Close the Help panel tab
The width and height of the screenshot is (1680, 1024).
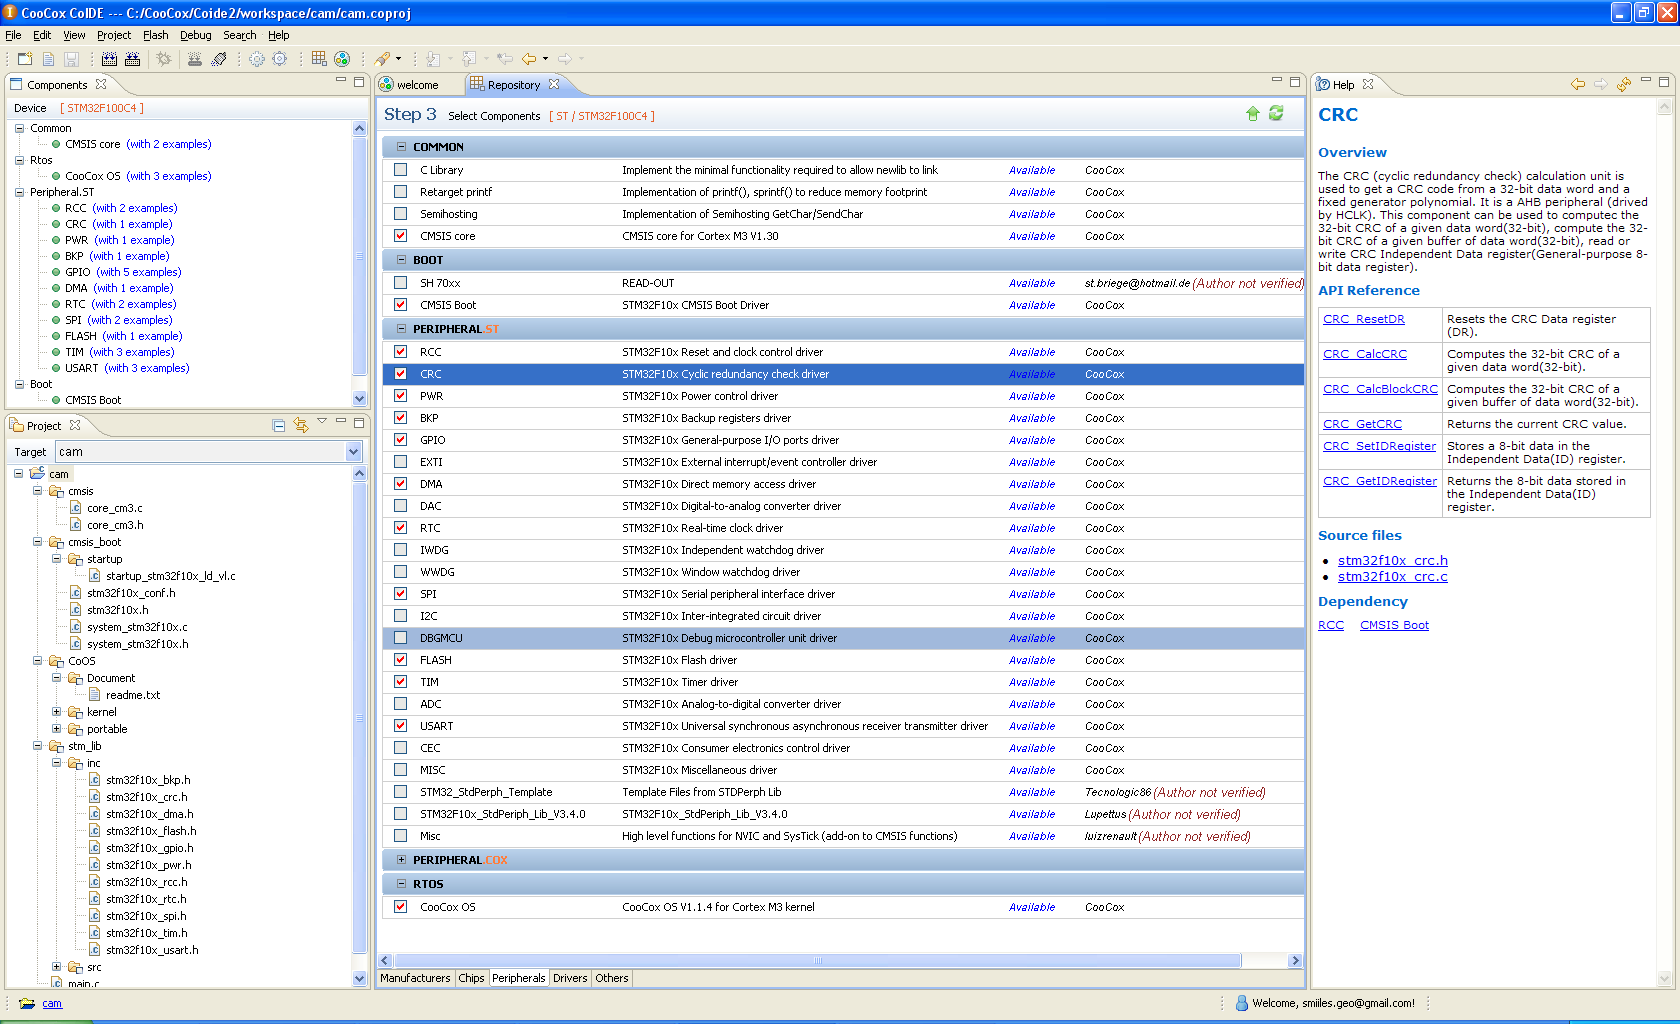point(1368,84)
